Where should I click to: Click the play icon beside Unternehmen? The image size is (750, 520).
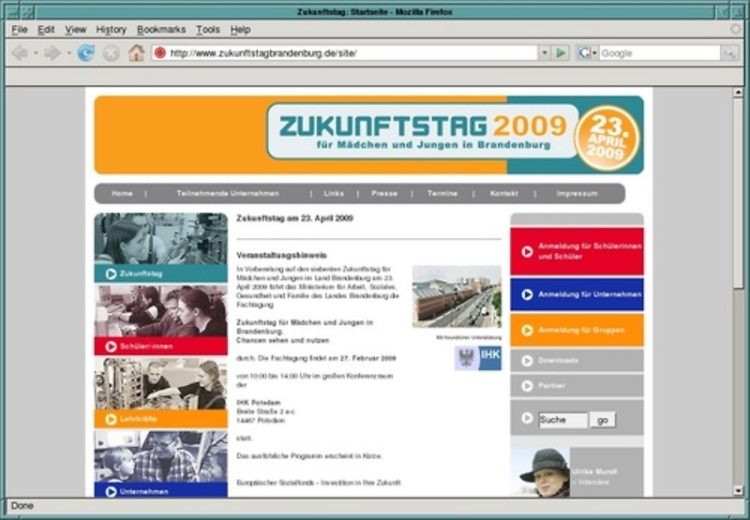(111, 491)
